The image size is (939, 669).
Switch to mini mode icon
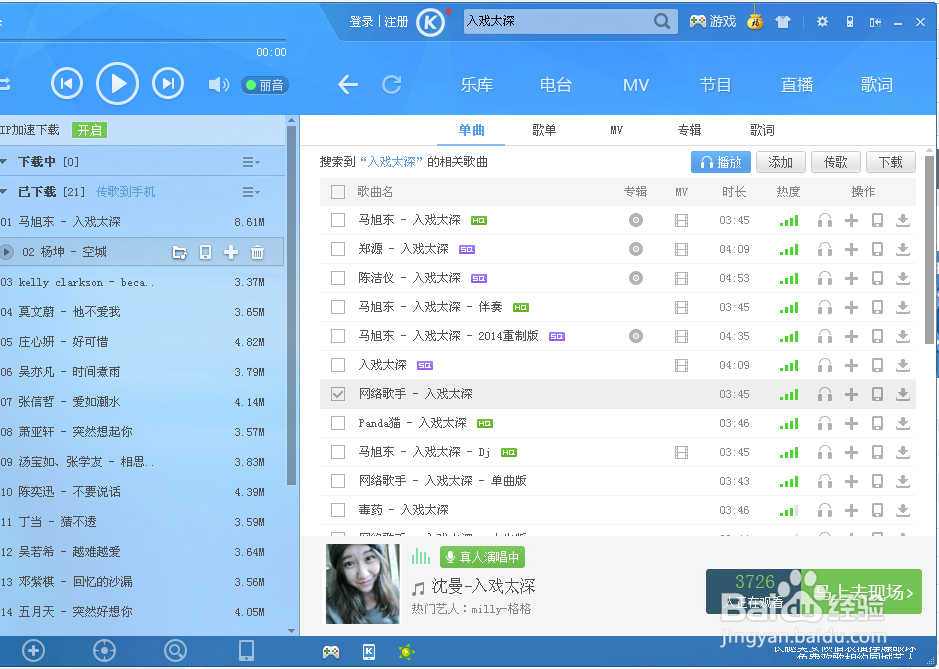click(875, 22)
